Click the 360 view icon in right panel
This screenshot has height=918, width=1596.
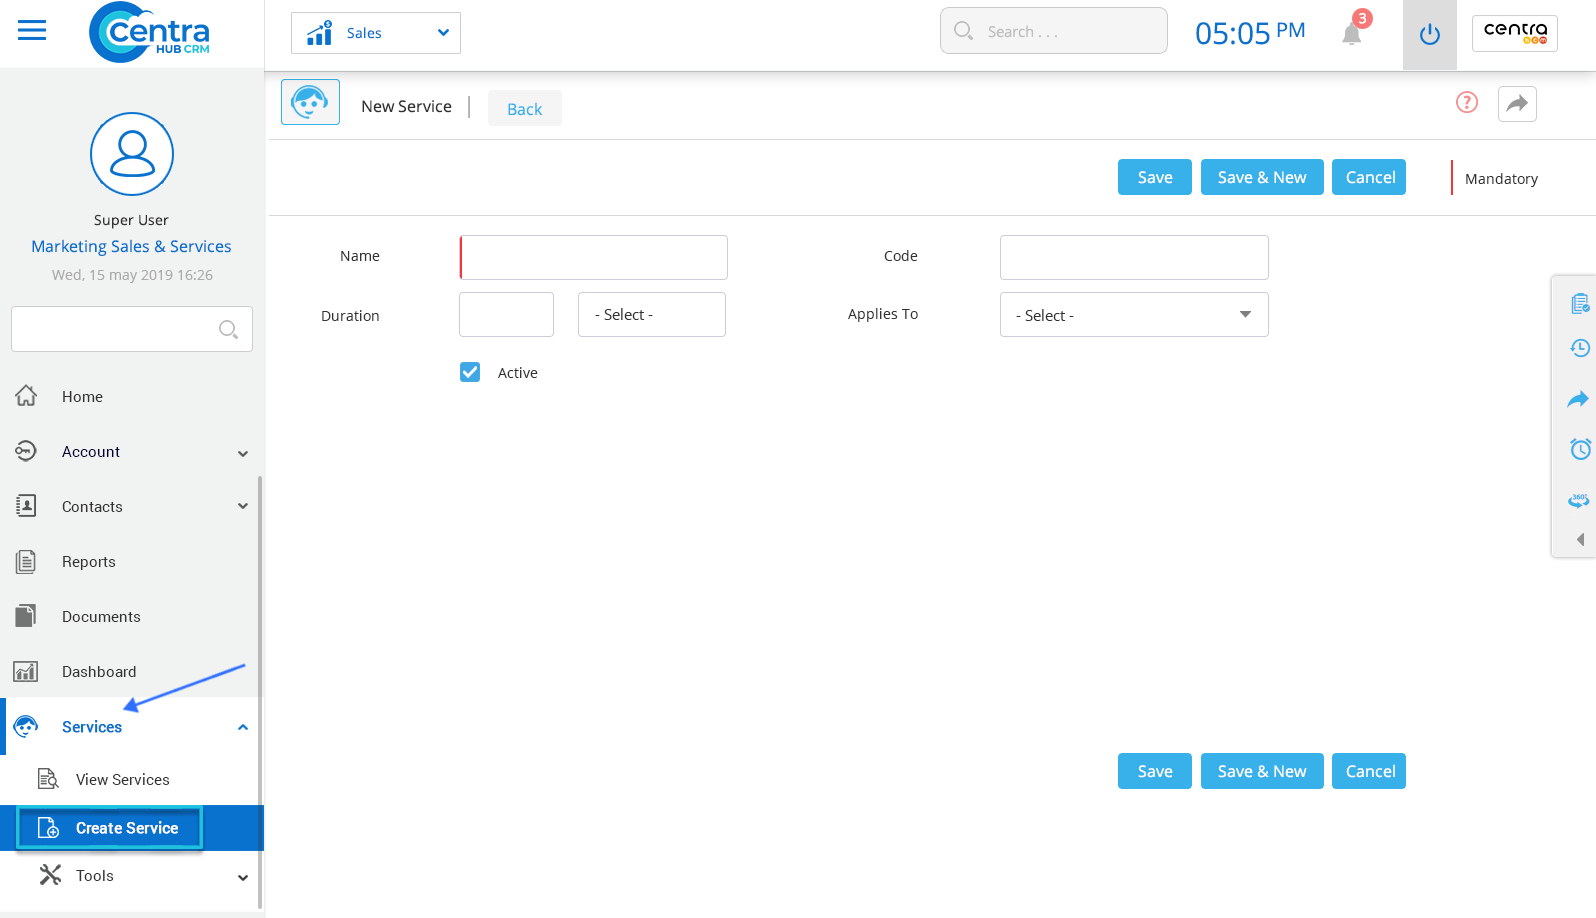(x=1579, y=500)
